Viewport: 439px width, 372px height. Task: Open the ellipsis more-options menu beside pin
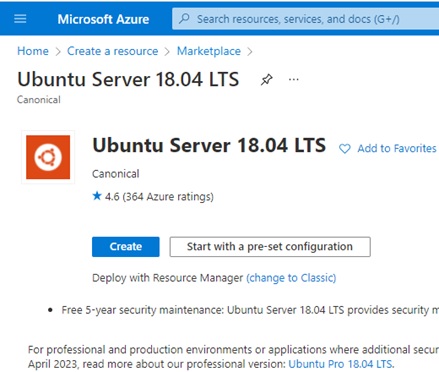tap(294, 80)
